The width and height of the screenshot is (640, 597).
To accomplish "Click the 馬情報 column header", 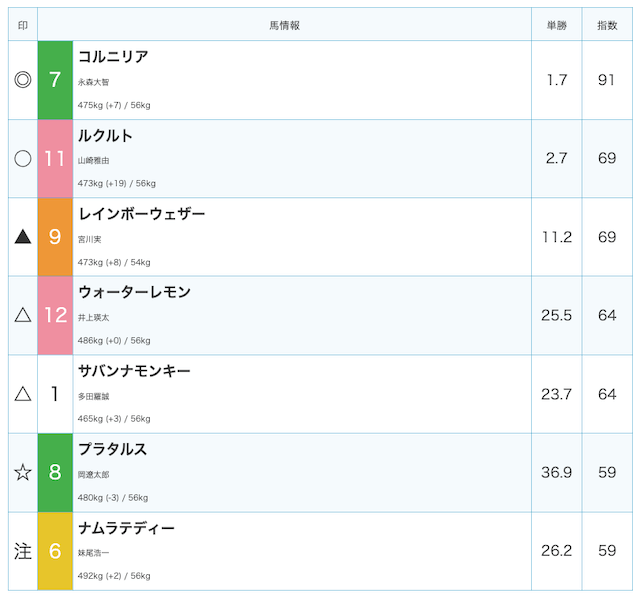I will tap(284, 25).
